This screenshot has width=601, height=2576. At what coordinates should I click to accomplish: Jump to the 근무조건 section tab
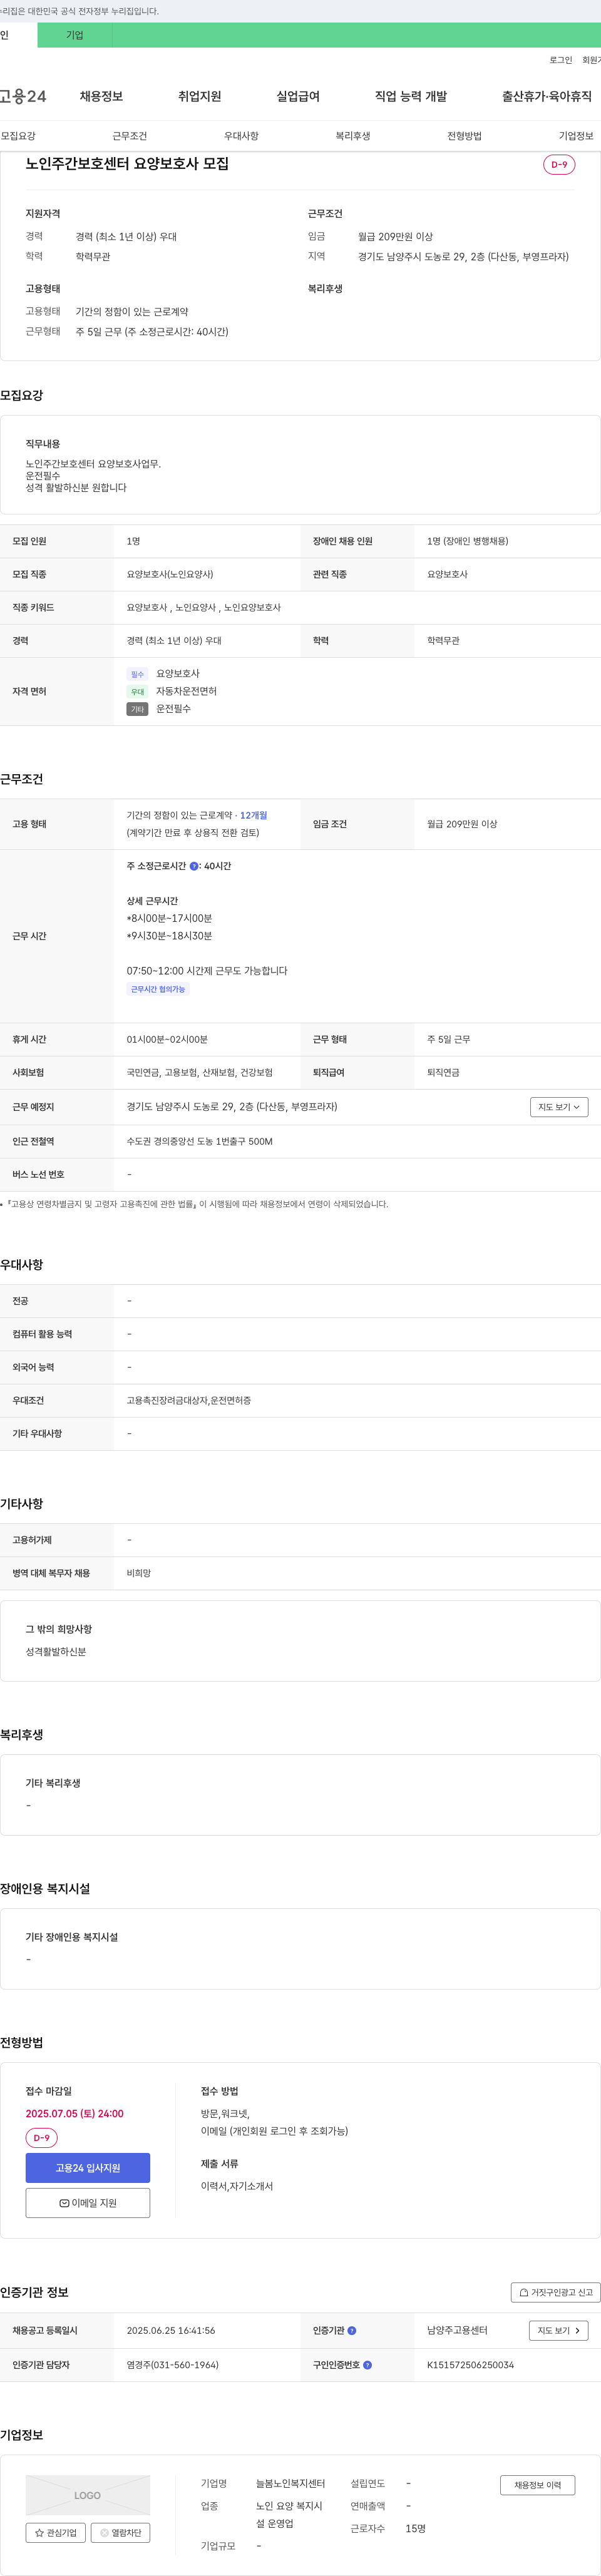coord(129,136)
